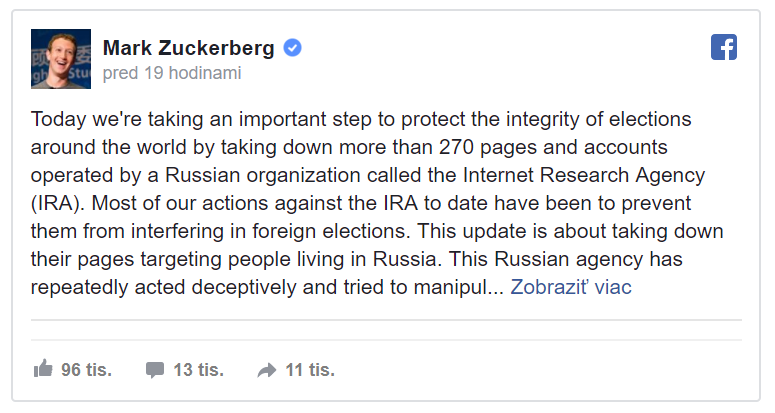Open the 'pred 19 hodinami' timestamp
The height and width of the screenshot is (413, 775).
pos(172,73)
